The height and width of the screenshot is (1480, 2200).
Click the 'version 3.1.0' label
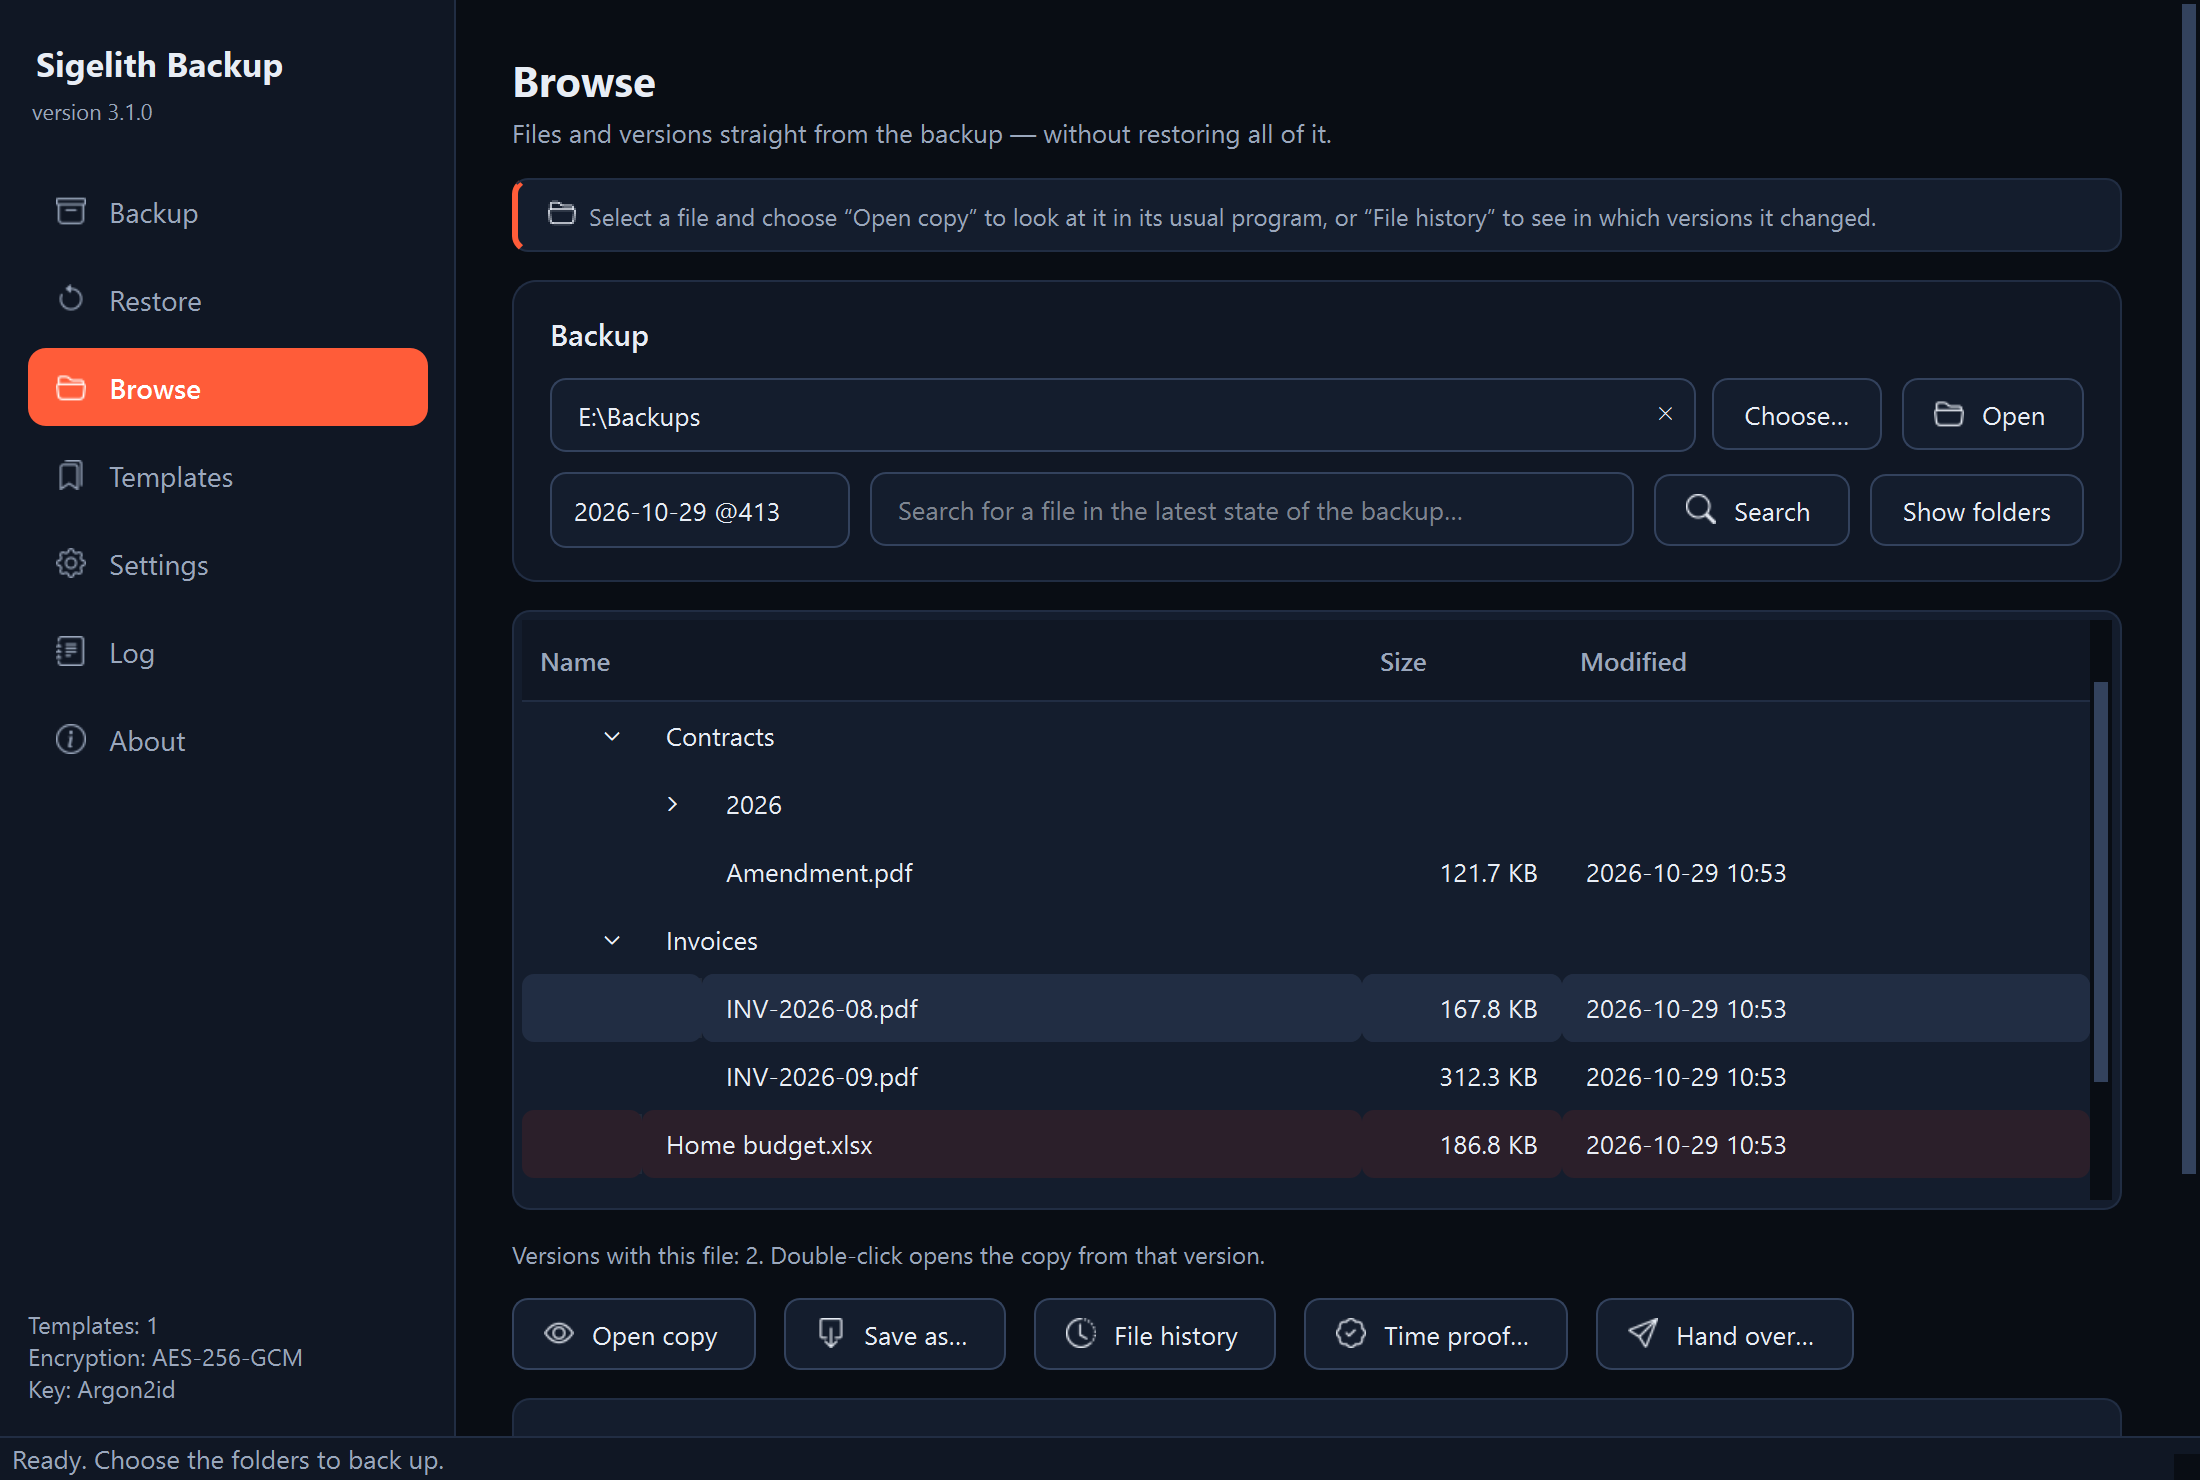(x=92, y=112)
